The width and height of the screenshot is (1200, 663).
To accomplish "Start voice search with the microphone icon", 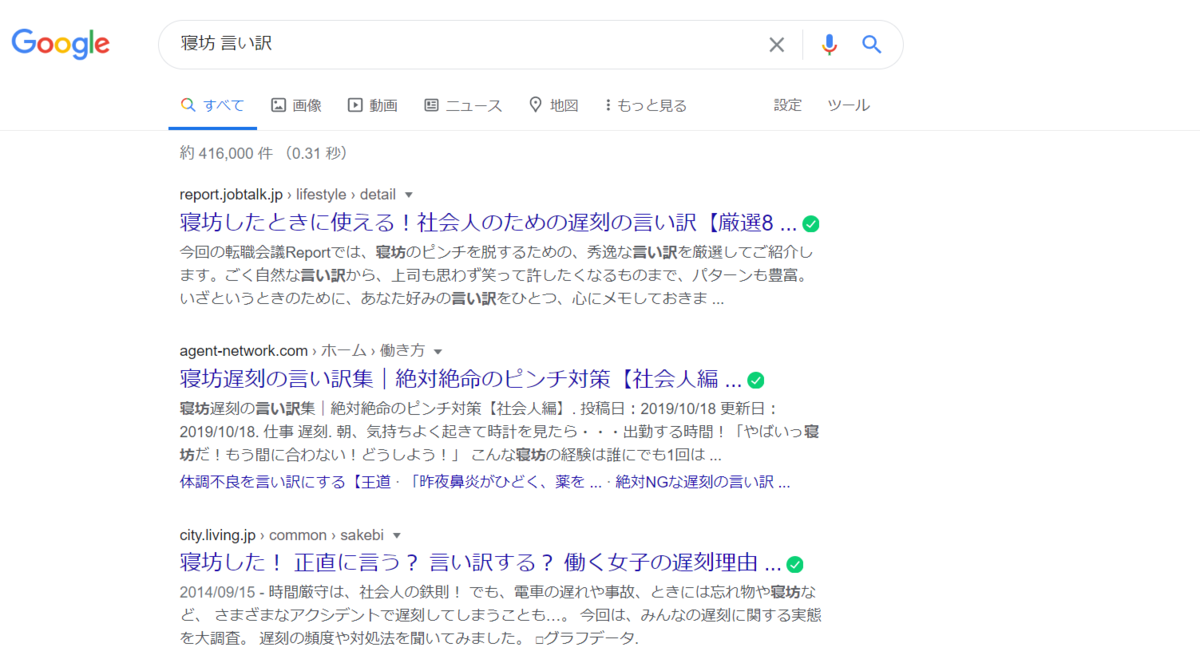I will click(829, 44).
